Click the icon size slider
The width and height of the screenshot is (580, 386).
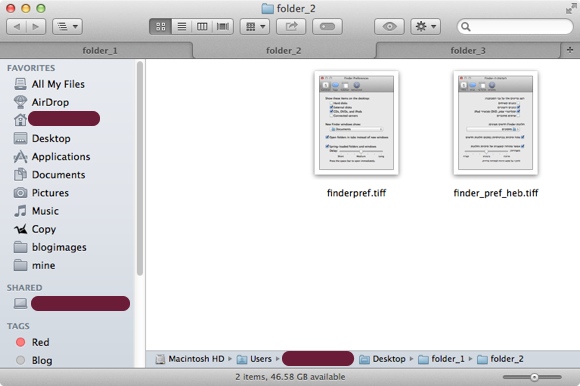tap(532, 377)
